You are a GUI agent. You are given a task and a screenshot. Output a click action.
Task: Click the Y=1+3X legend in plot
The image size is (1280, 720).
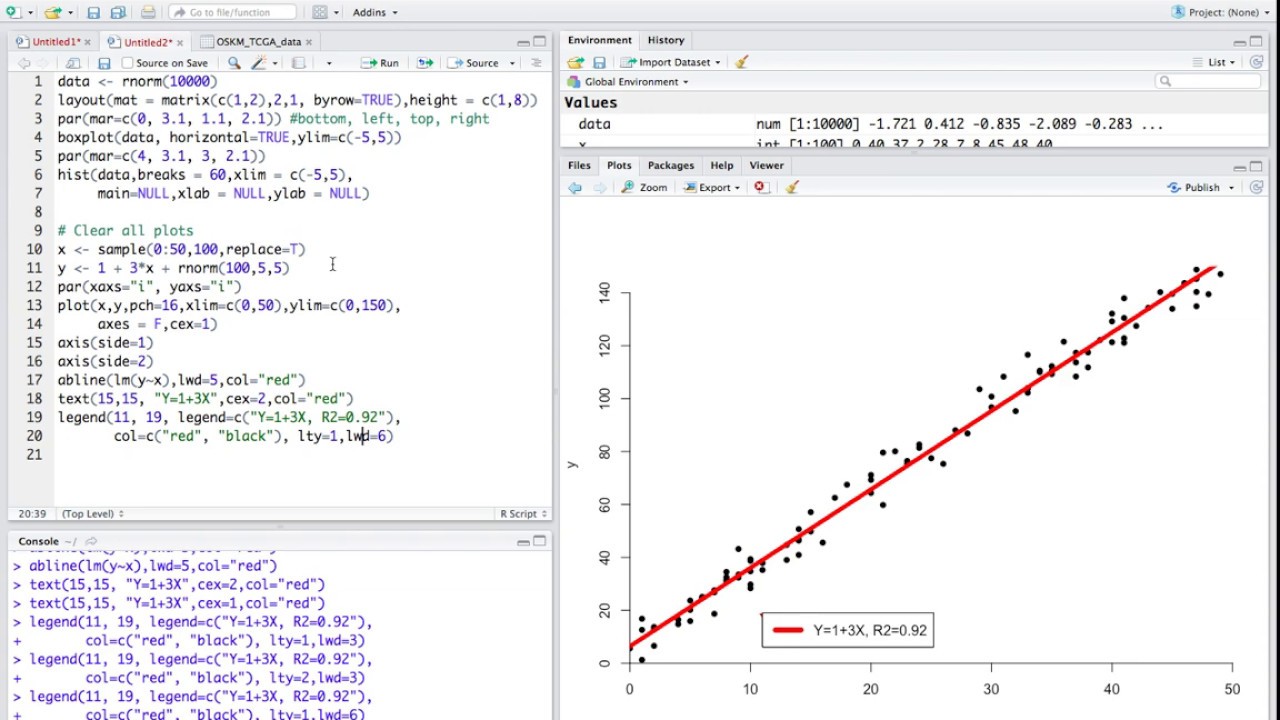click(847, 630)
